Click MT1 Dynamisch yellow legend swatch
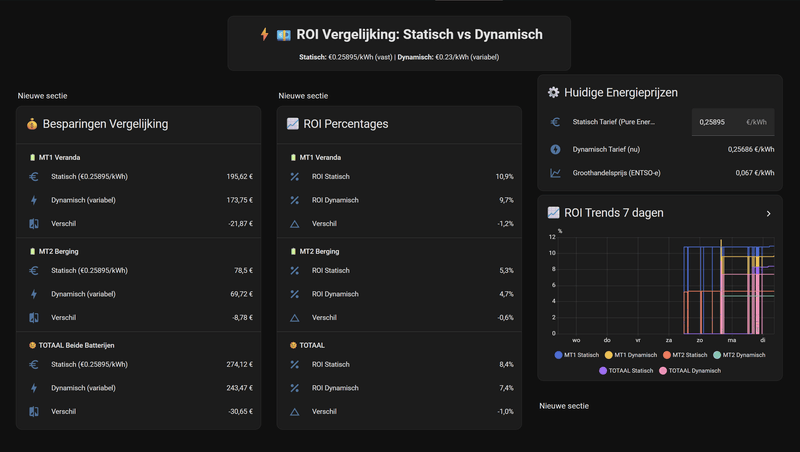The image size is (800, 452). [609, 355]
